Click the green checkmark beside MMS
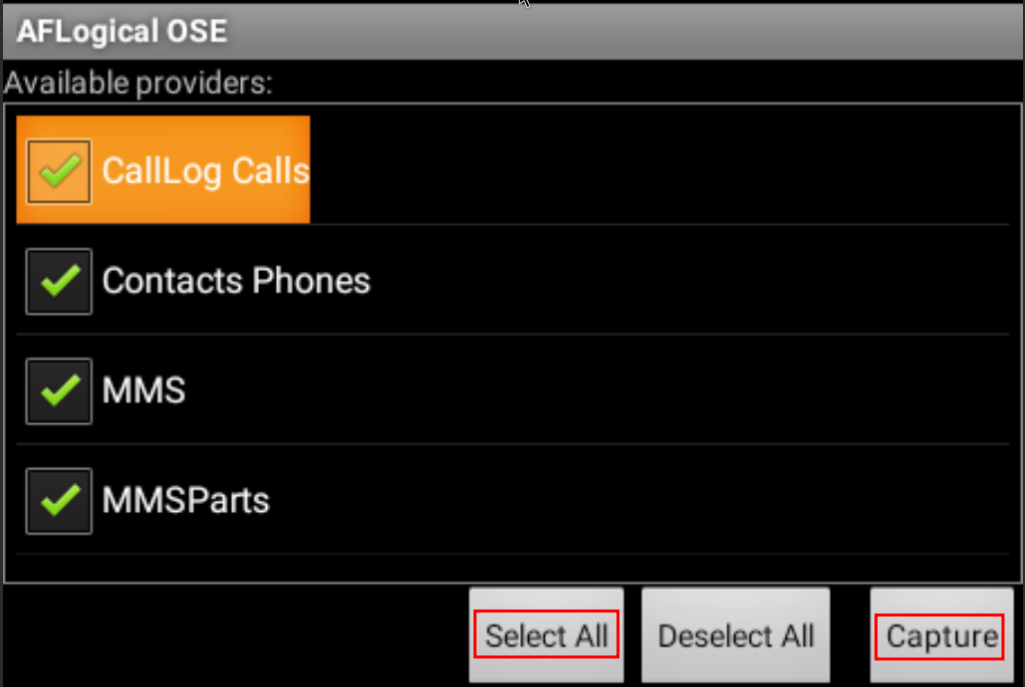 pos(59,390)
